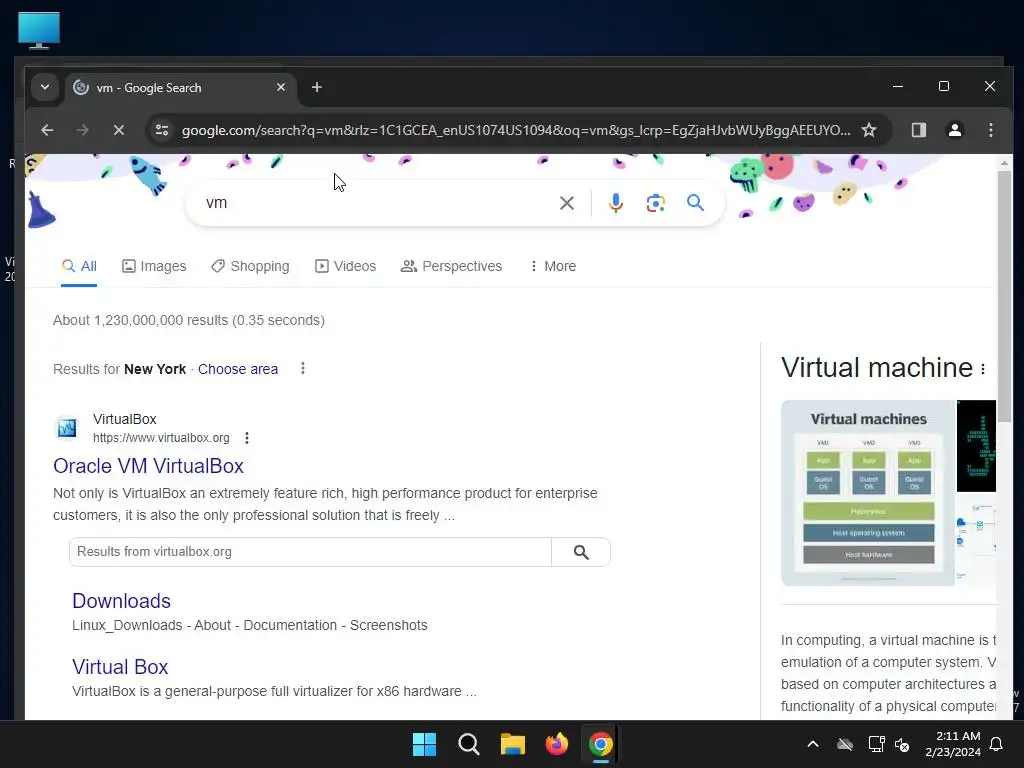Click the 'https://www.virtualbox.org' URL text
This screenshot has height=768, width=1024.
[x=161, y=438]
